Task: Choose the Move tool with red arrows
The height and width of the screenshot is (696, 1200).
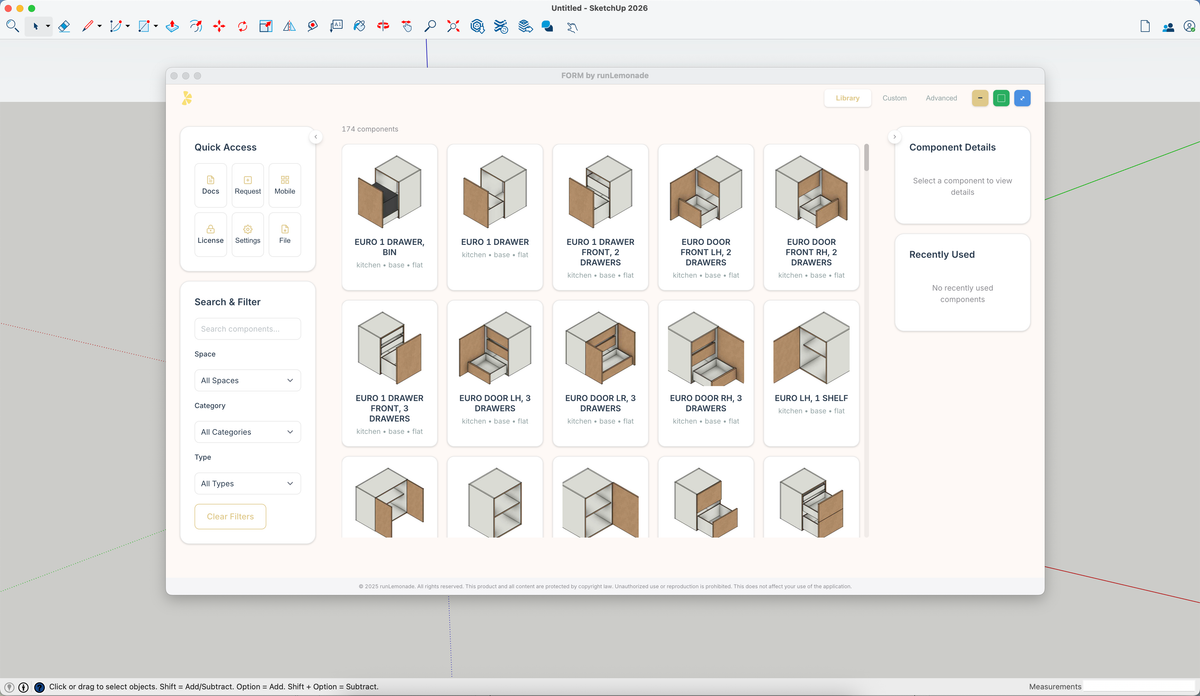Action: pos(219,26)
